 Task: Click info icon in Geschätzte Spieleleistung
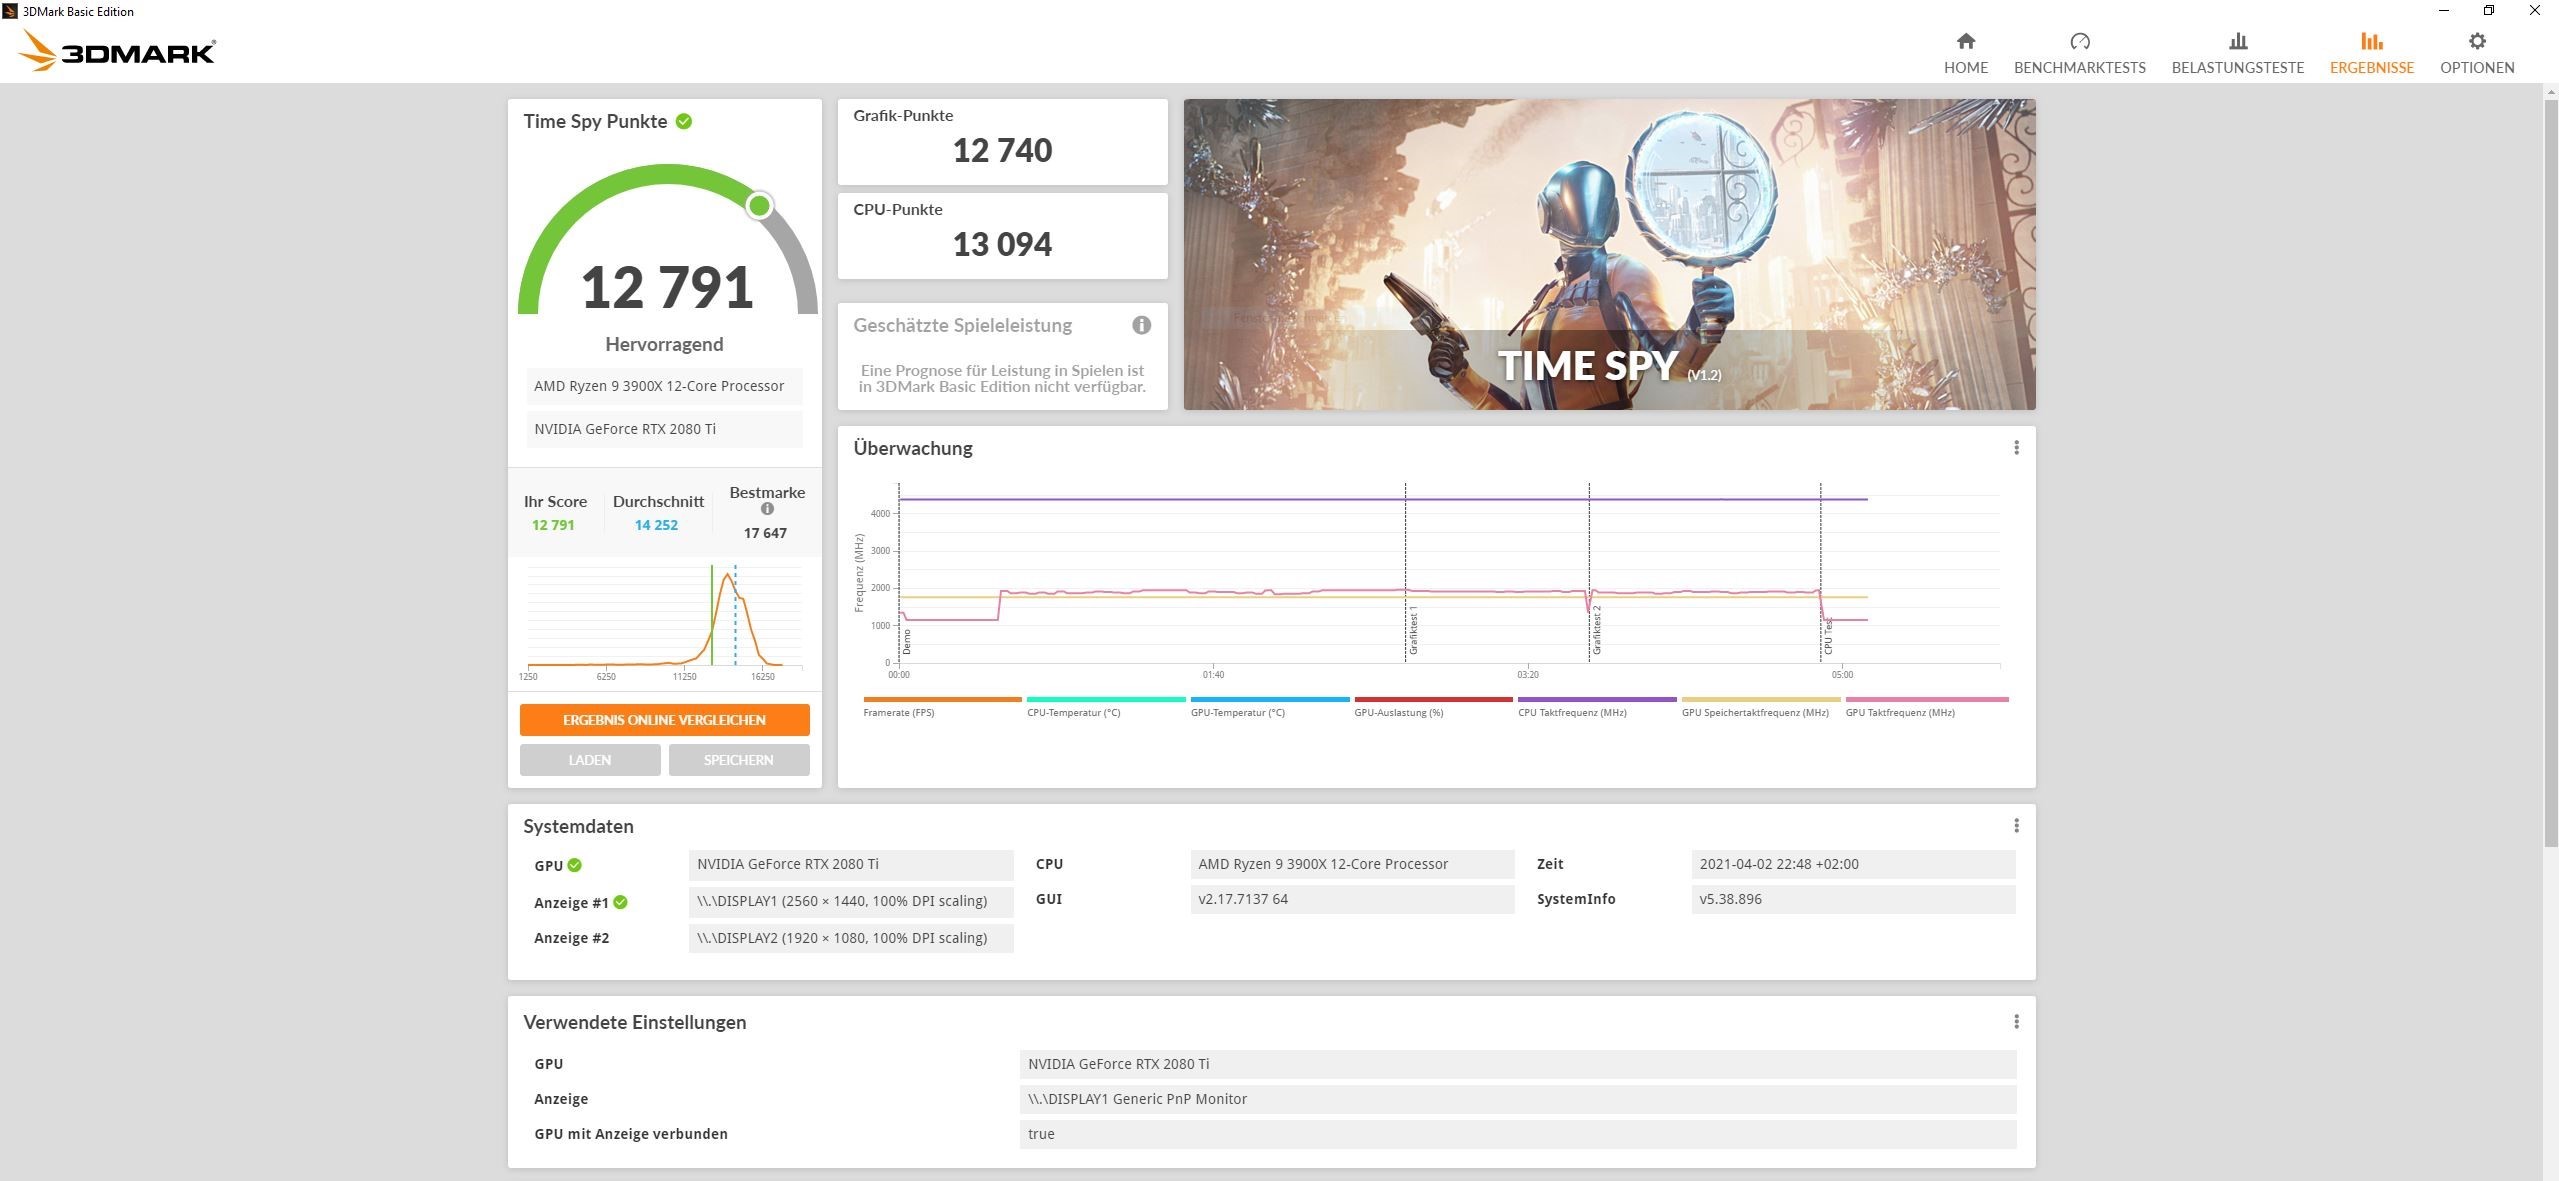point(1141,325)
